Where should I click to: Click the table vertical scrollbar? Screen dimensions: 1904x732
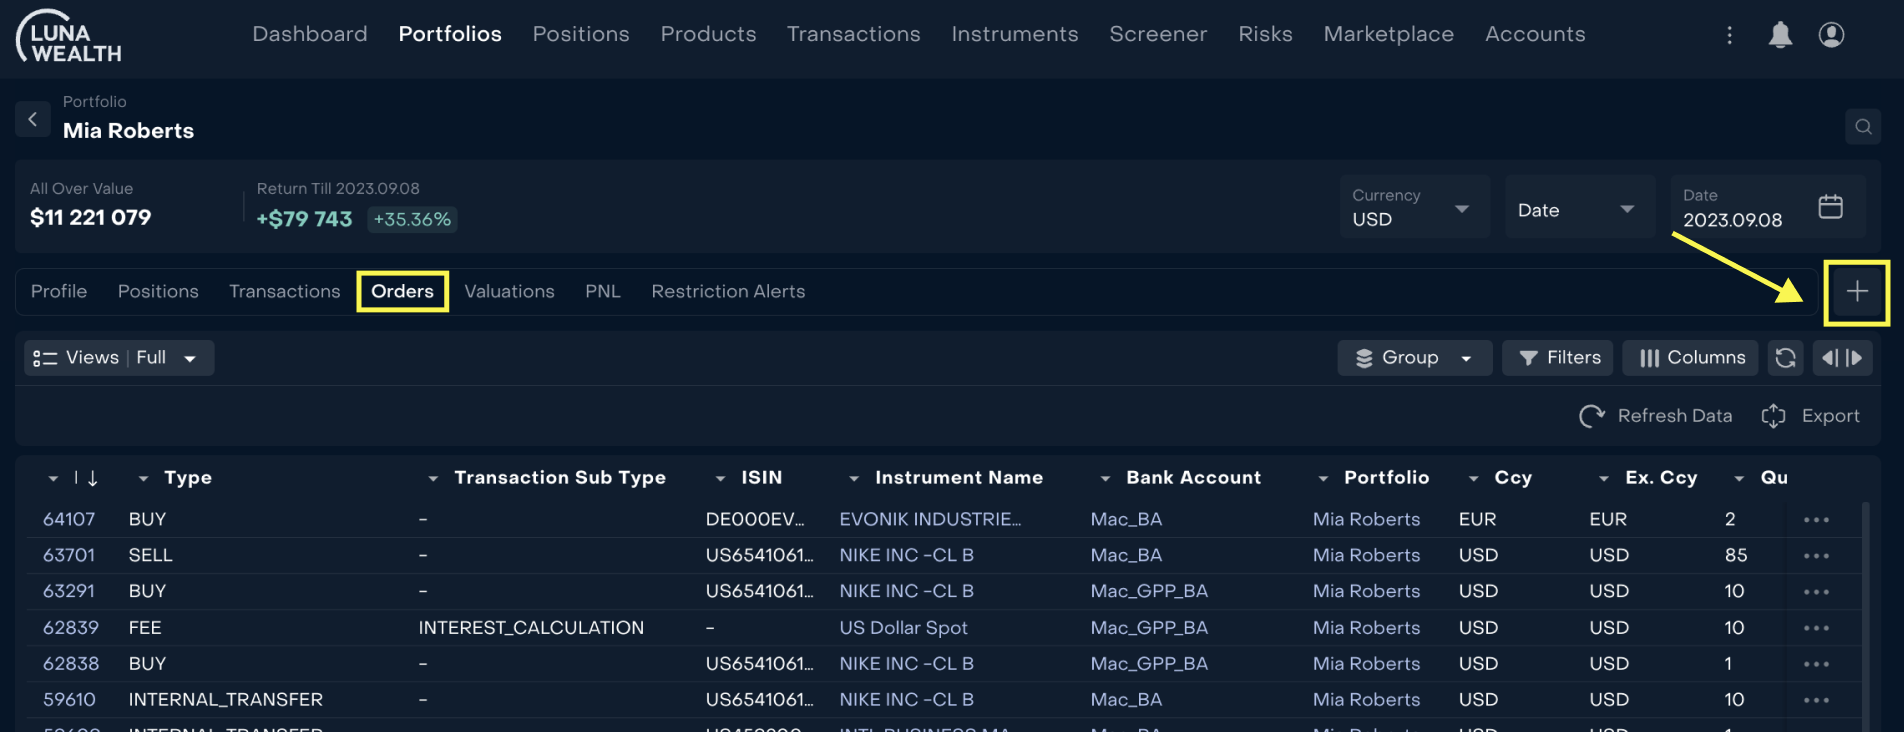click(1866, 615)
